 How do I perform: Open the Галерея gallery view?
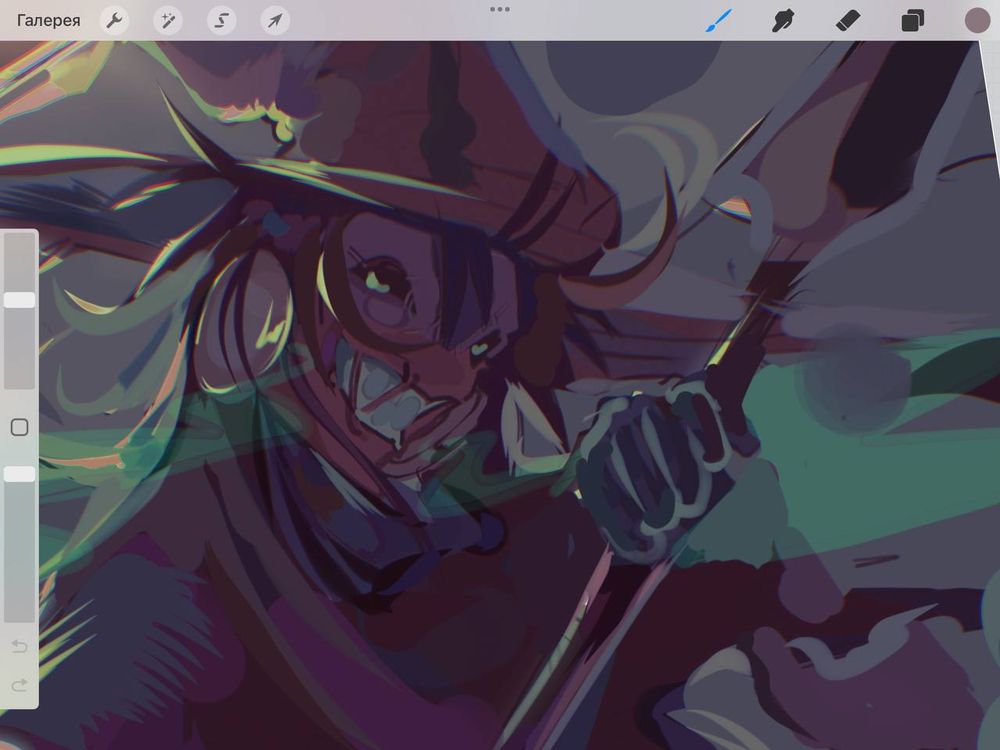(x=48, y=20)
